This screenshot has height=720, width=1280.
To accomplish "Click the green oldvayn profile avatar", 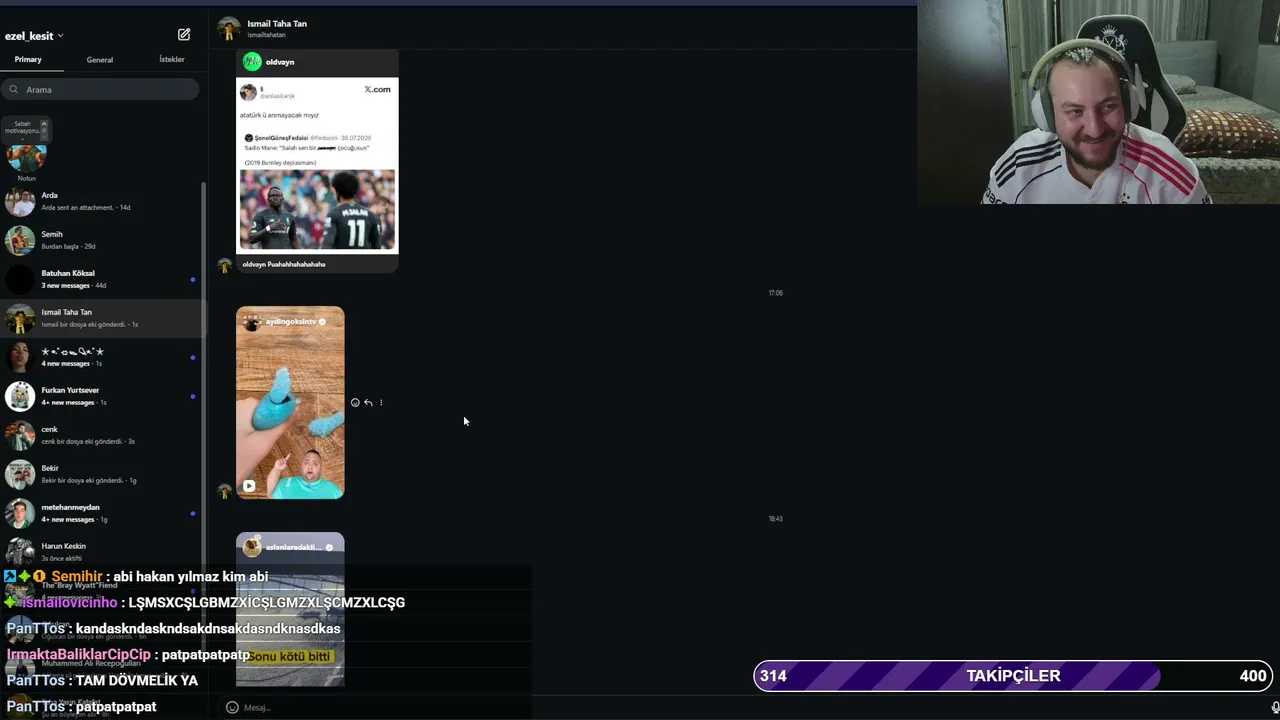I will 252,62.
